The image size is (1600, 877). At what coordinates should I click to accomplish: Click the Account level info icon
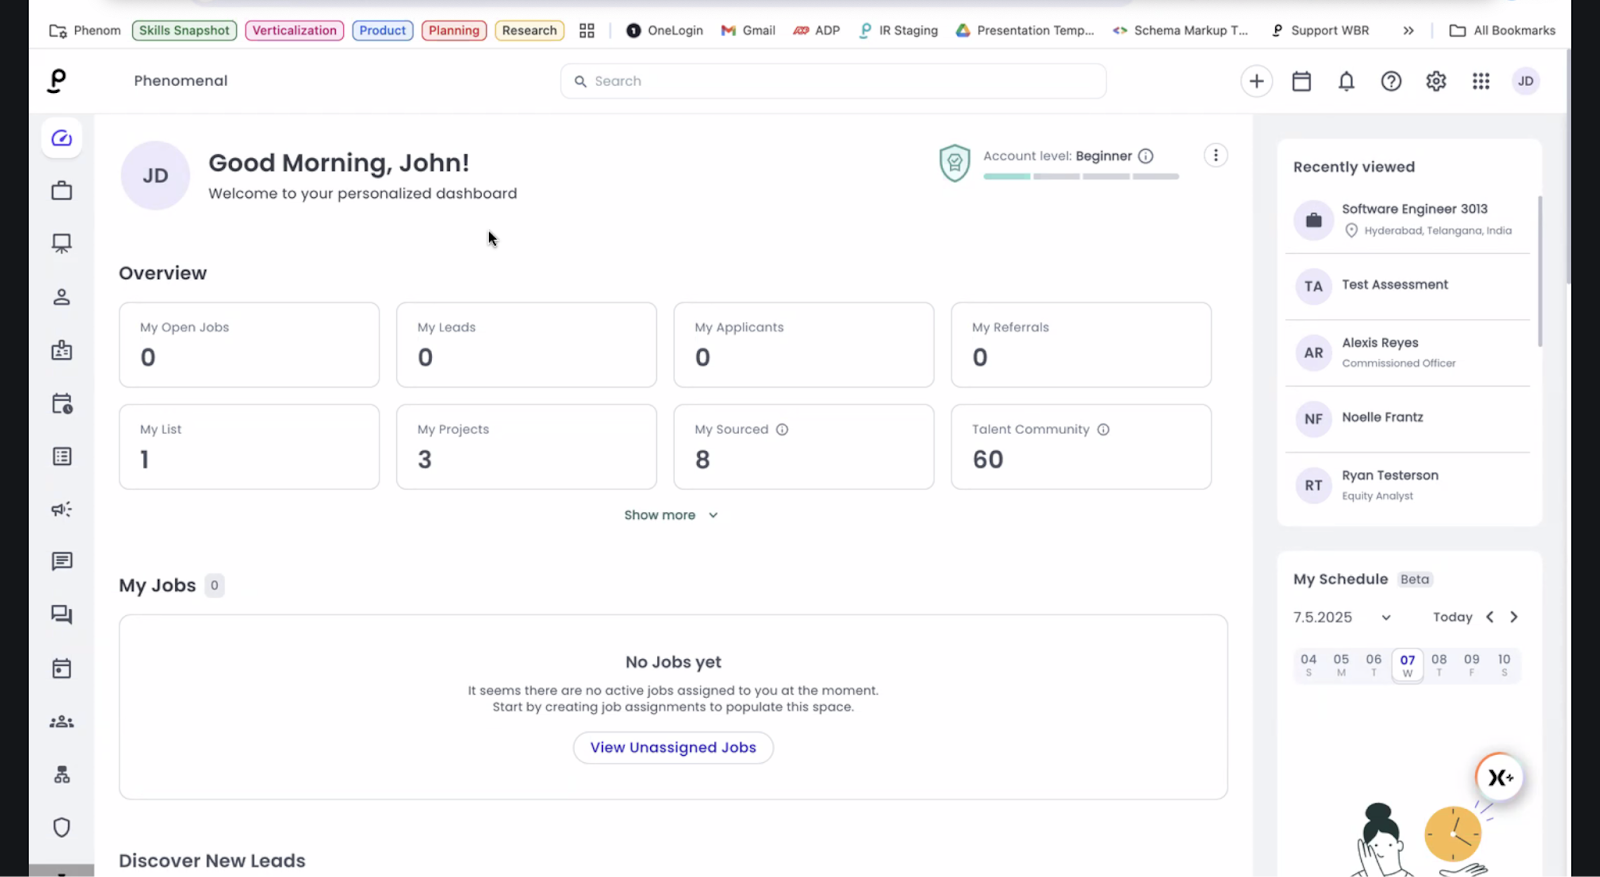click(1146, 156)
